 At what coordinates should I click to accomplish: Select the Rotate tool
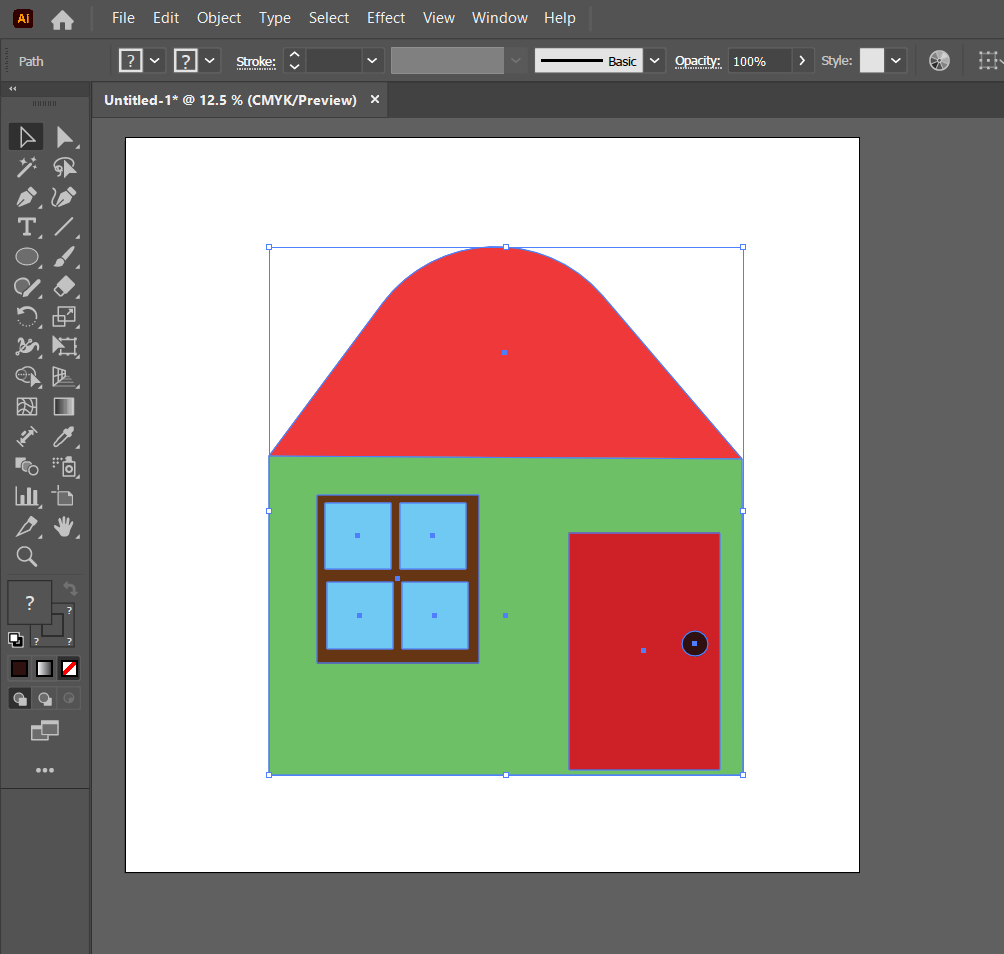pos(26,316)
